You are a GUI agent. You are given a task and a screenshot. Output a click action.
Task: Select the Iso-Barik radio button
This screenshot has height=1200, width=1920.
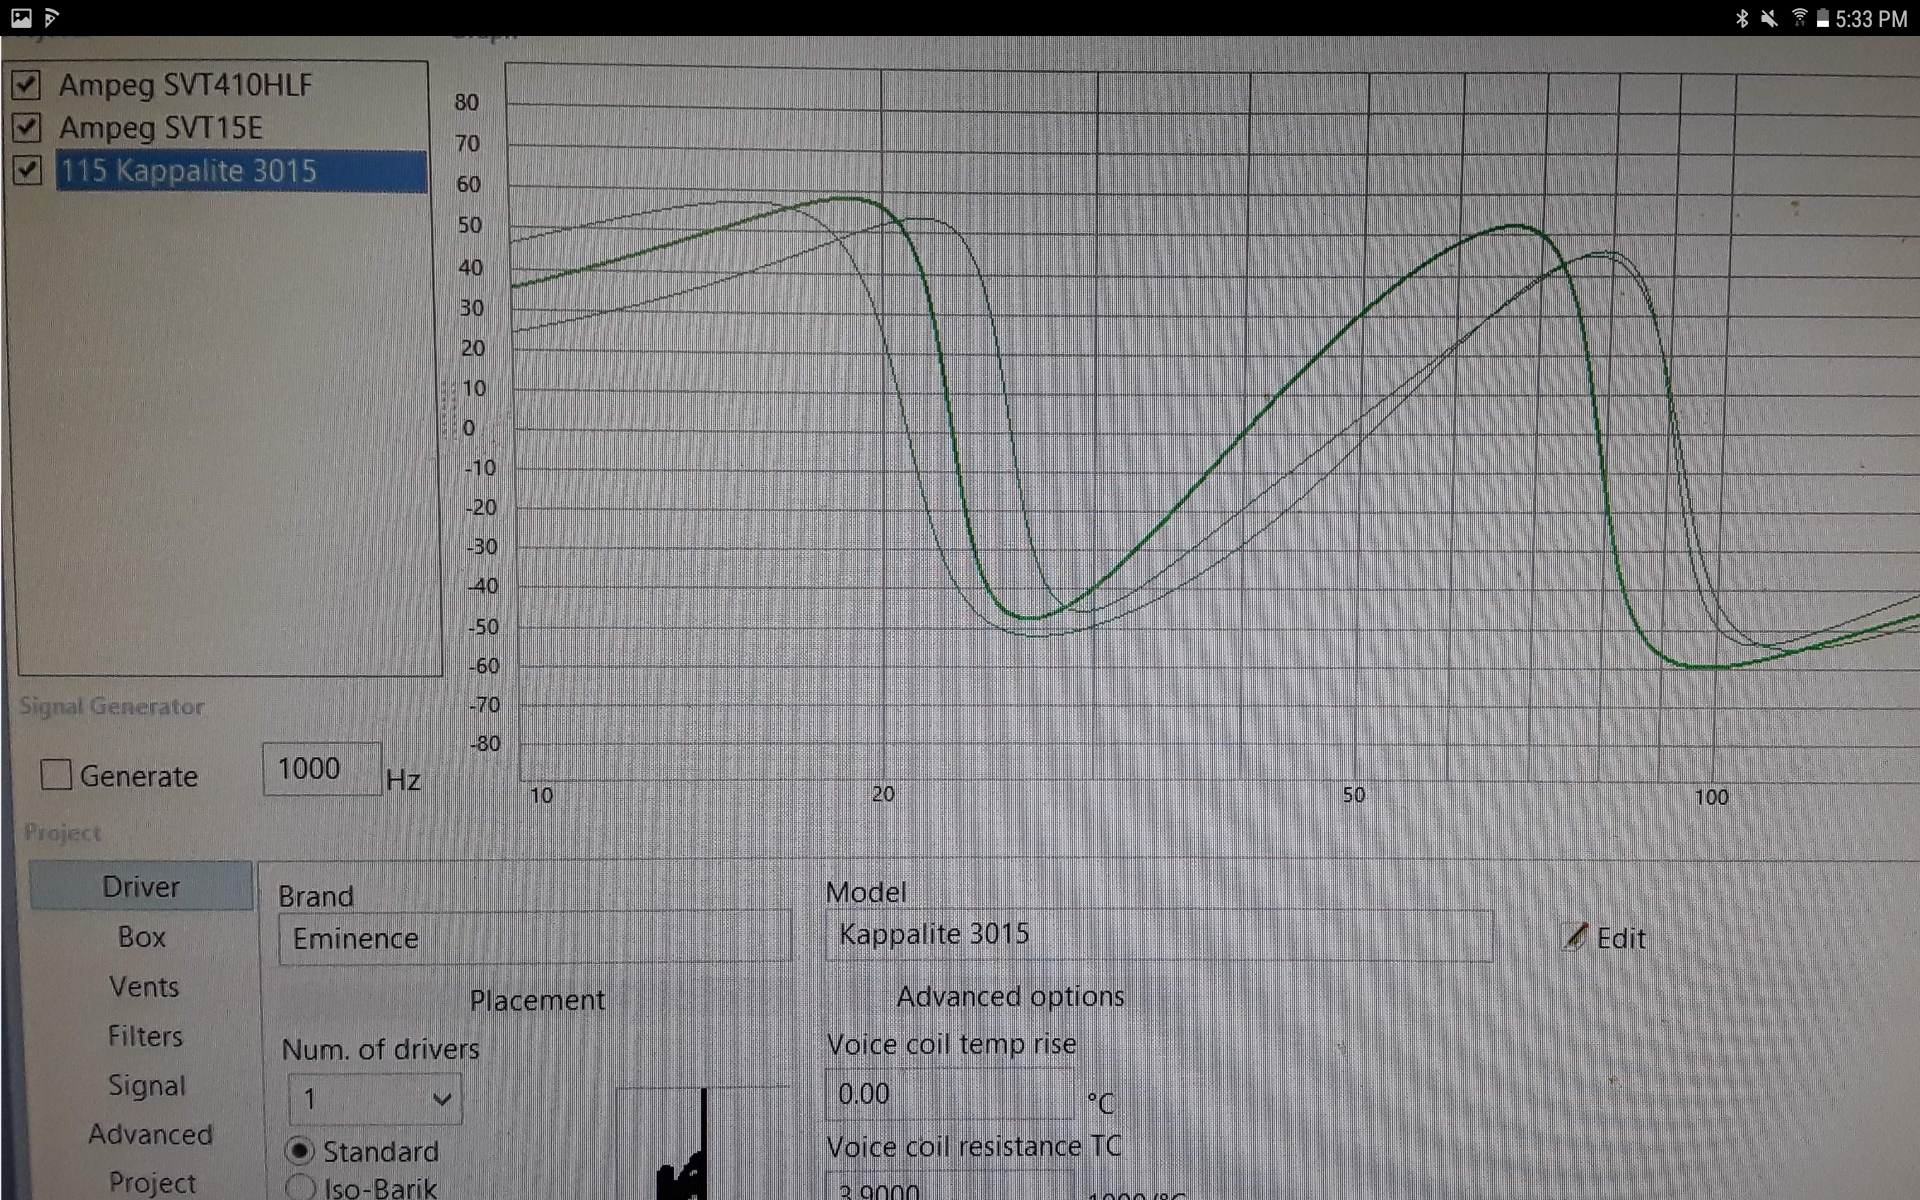click(x=300, y=1187)
